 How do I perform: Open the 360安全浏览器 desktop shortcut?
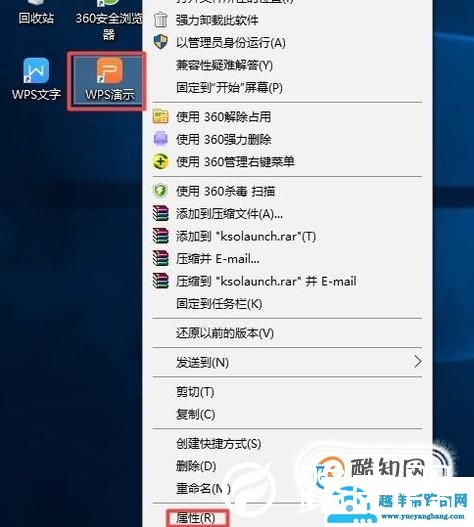tap(109, 20)
